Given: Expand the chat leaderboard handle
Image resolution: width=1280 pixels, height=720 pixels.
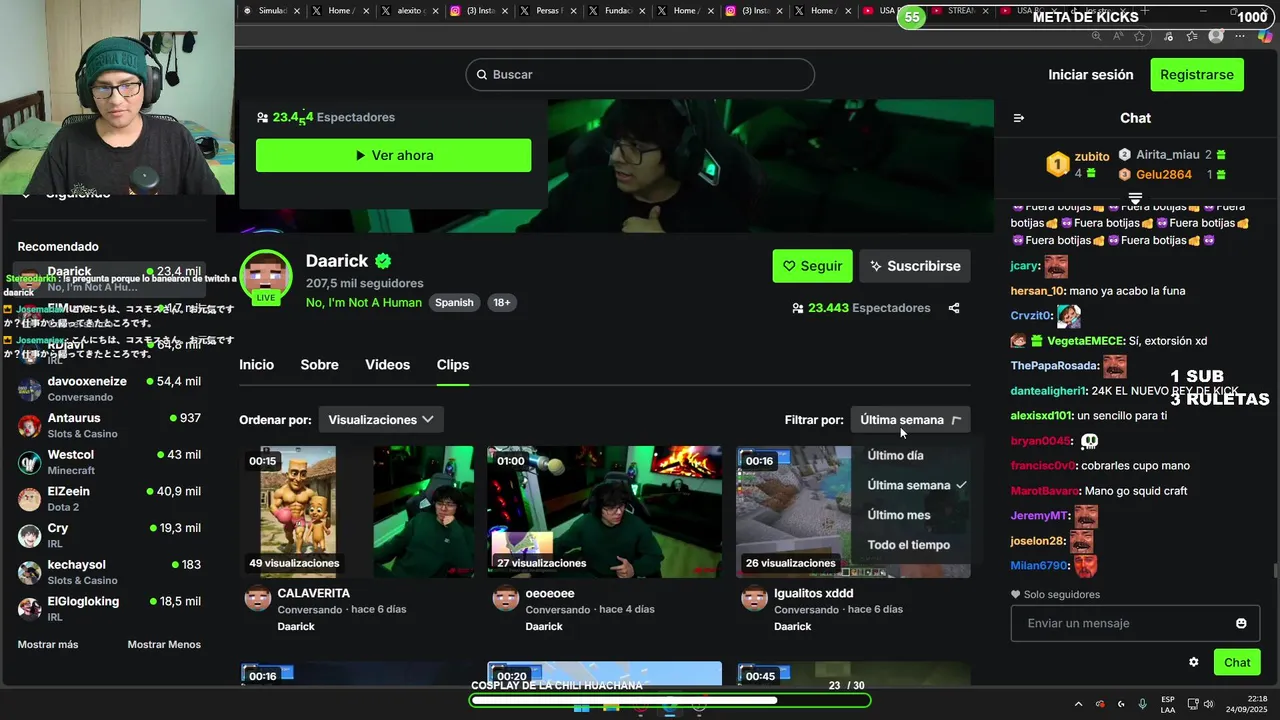Looking at the screenshot, I should (x=1135, y=198).
